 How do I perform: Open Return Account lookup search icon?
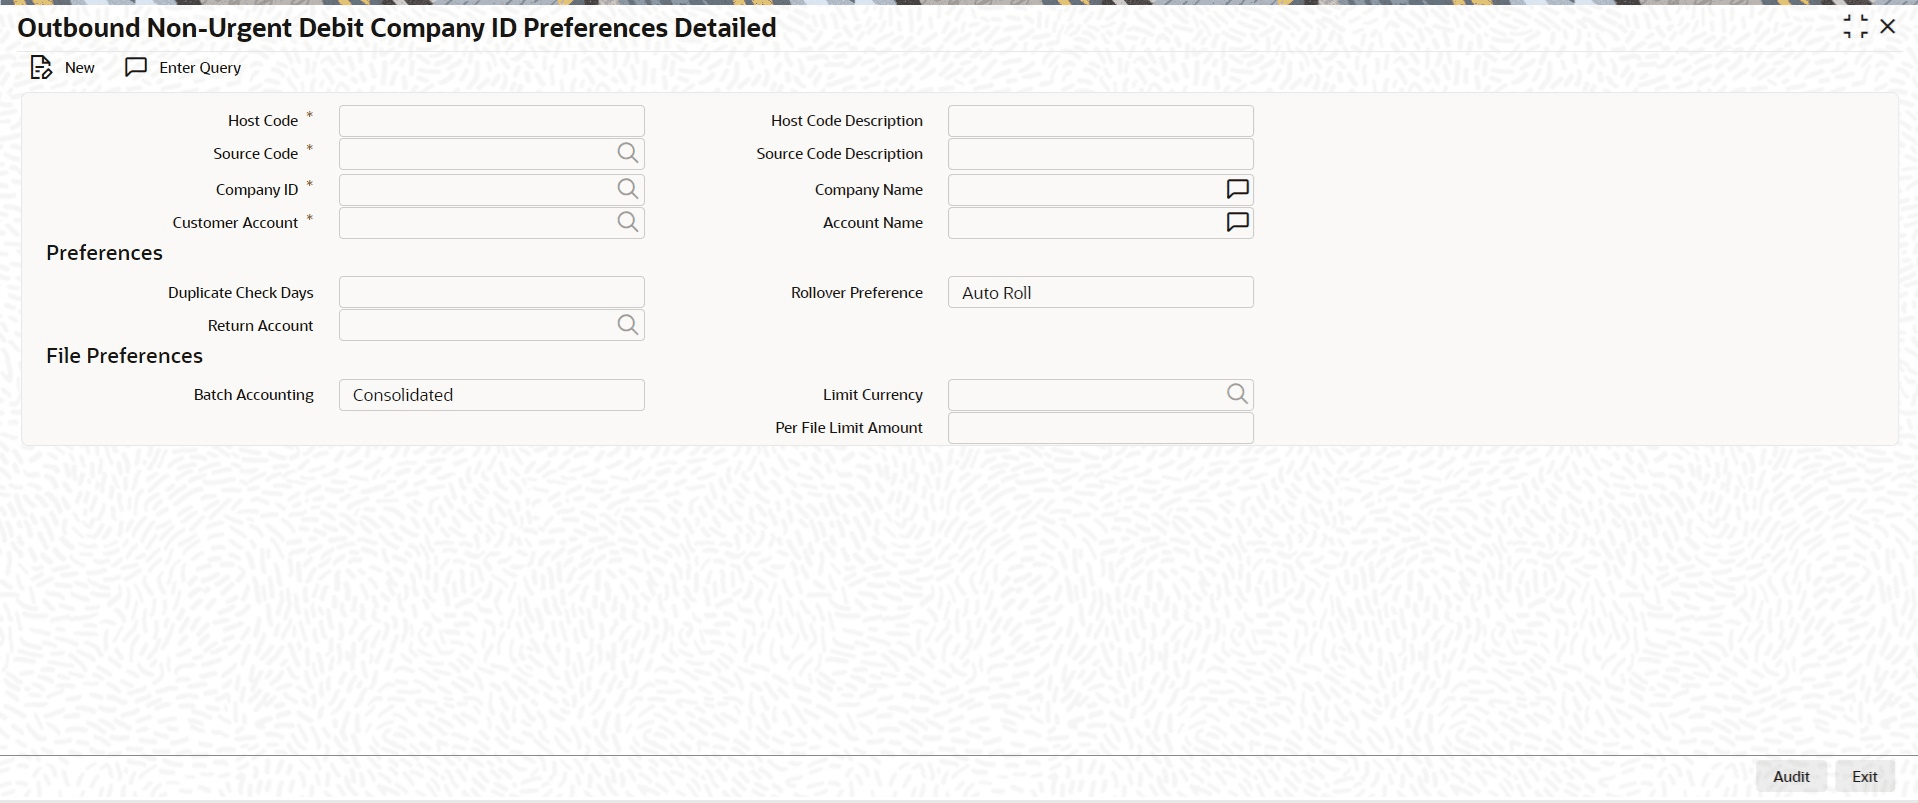(627, 325)
